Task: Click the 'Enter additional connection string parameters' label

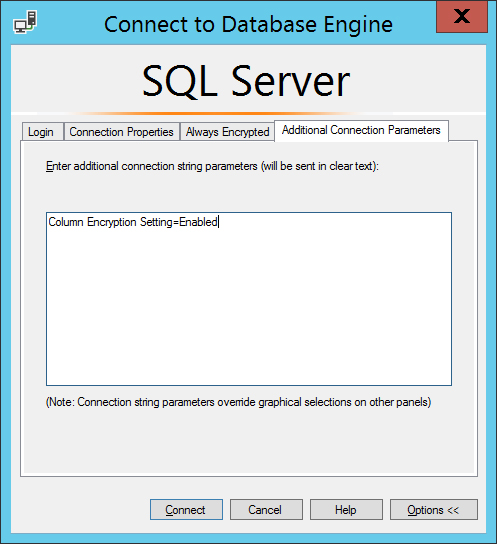Action: [212, 166]
